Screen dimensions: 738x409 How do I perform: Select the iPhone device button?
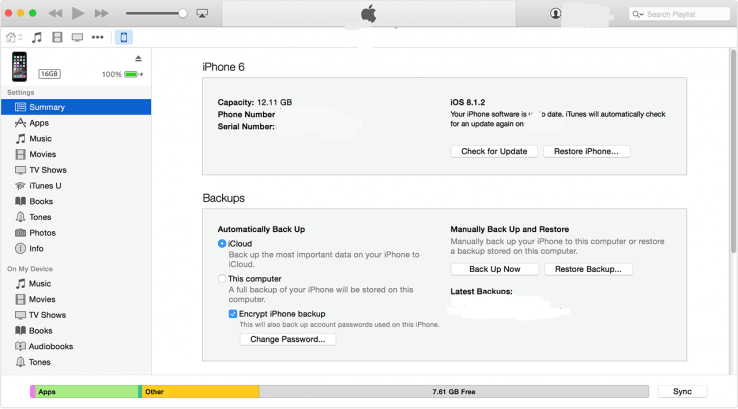(124, 37)
